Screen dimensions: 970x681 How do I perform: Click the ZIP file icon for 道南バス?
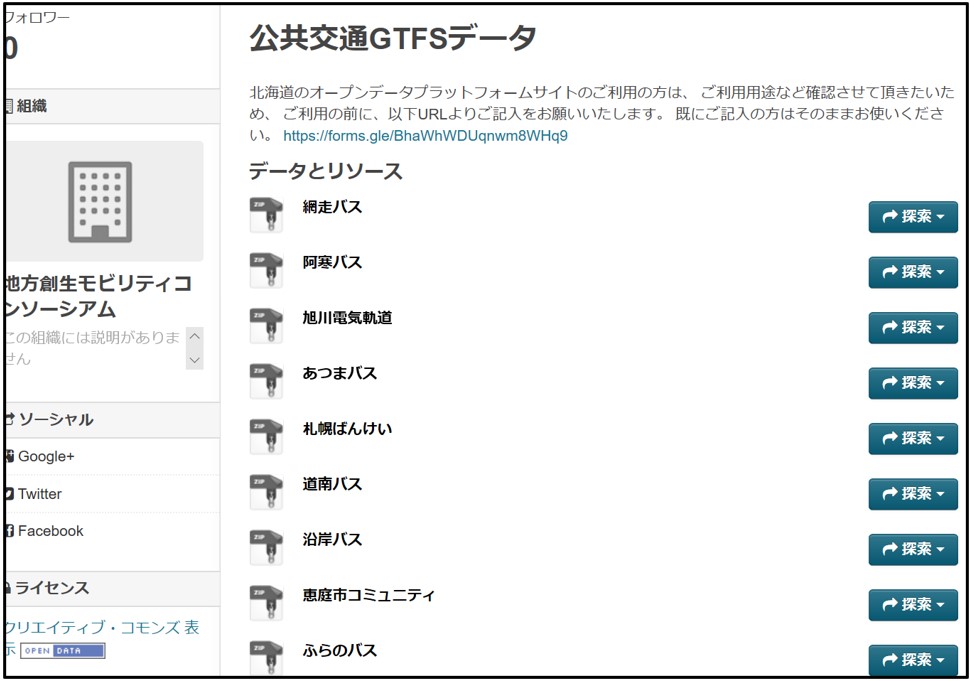point(266,492)
